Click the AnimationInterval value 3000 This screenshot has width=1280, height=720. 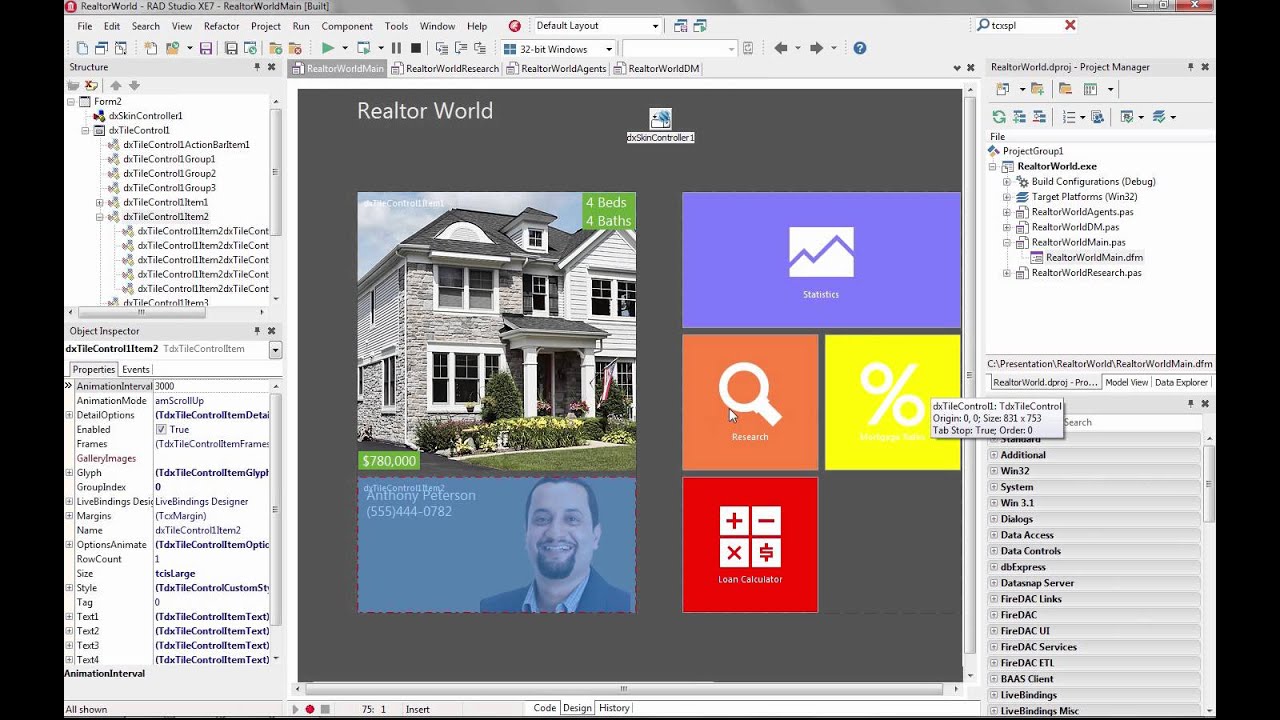pyautogui.click(x=211, y=386)
